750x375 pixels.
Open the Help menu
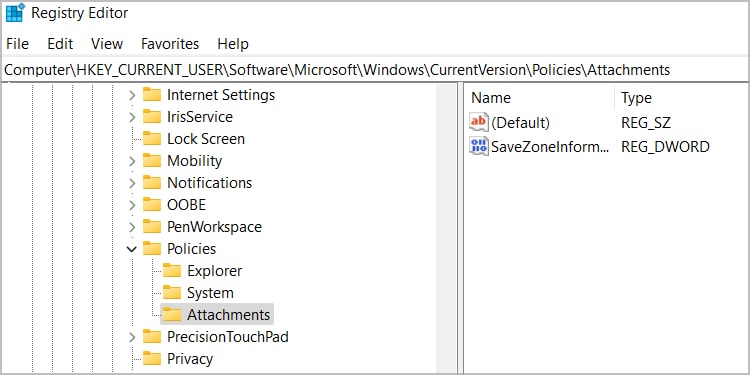(233, 44)
